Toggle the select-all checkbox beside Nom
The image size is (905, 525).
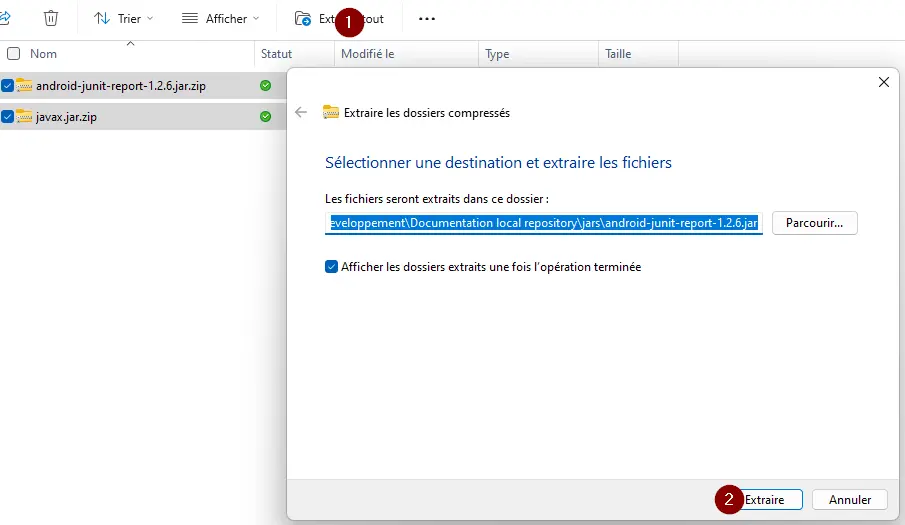(x=13, y=54)
